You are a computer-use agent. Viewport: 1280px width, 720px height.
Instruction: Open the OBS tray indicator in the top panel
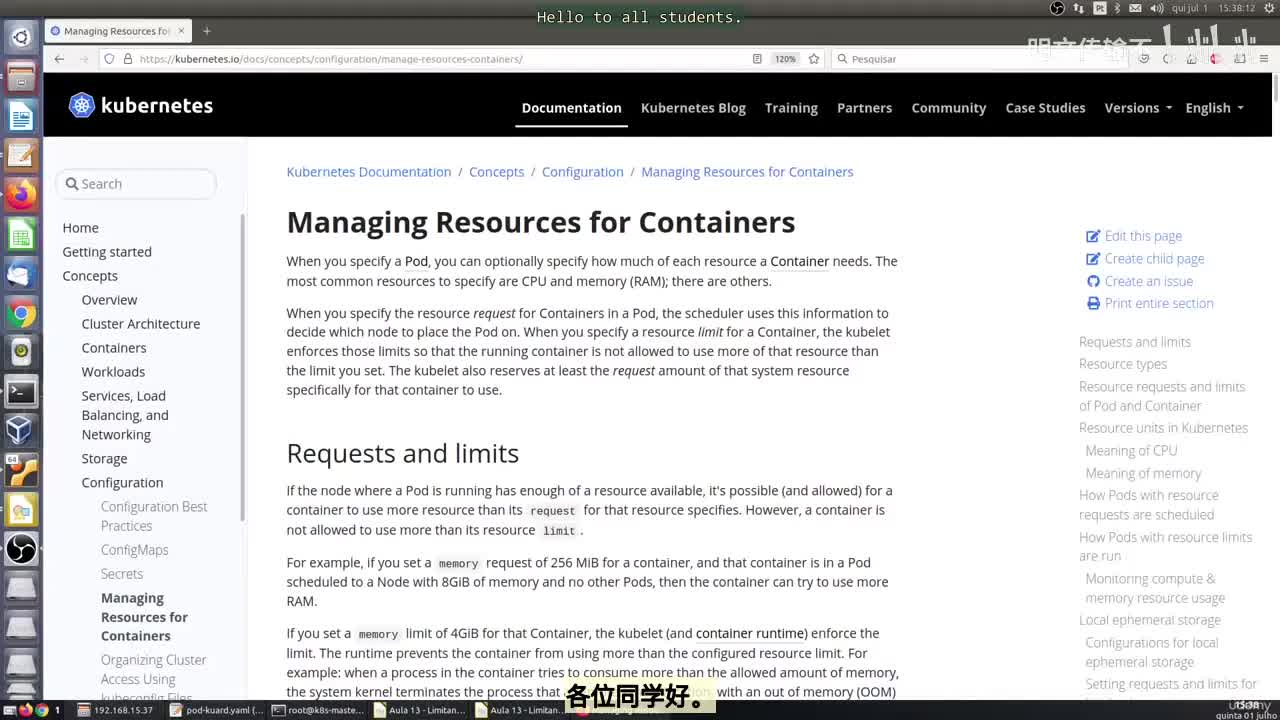(1058, 8)
